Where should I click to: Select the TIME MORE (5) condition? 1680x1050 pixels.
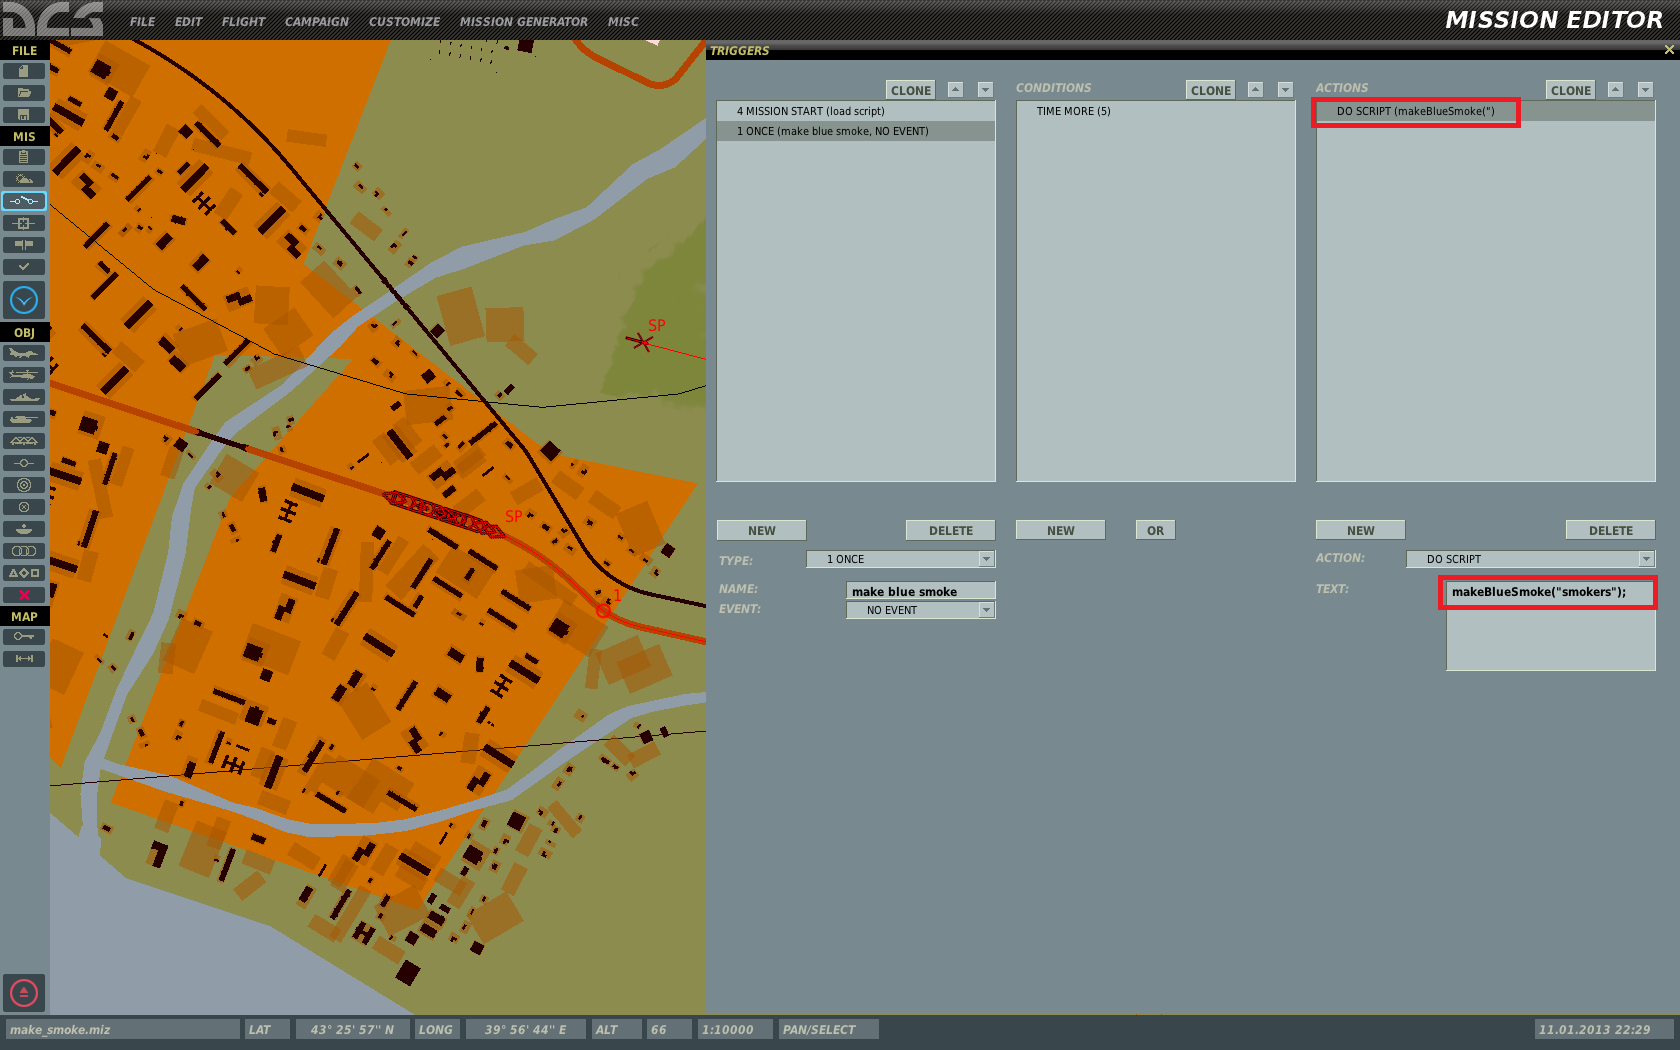pyautogui.click(x=1156, y=111)
